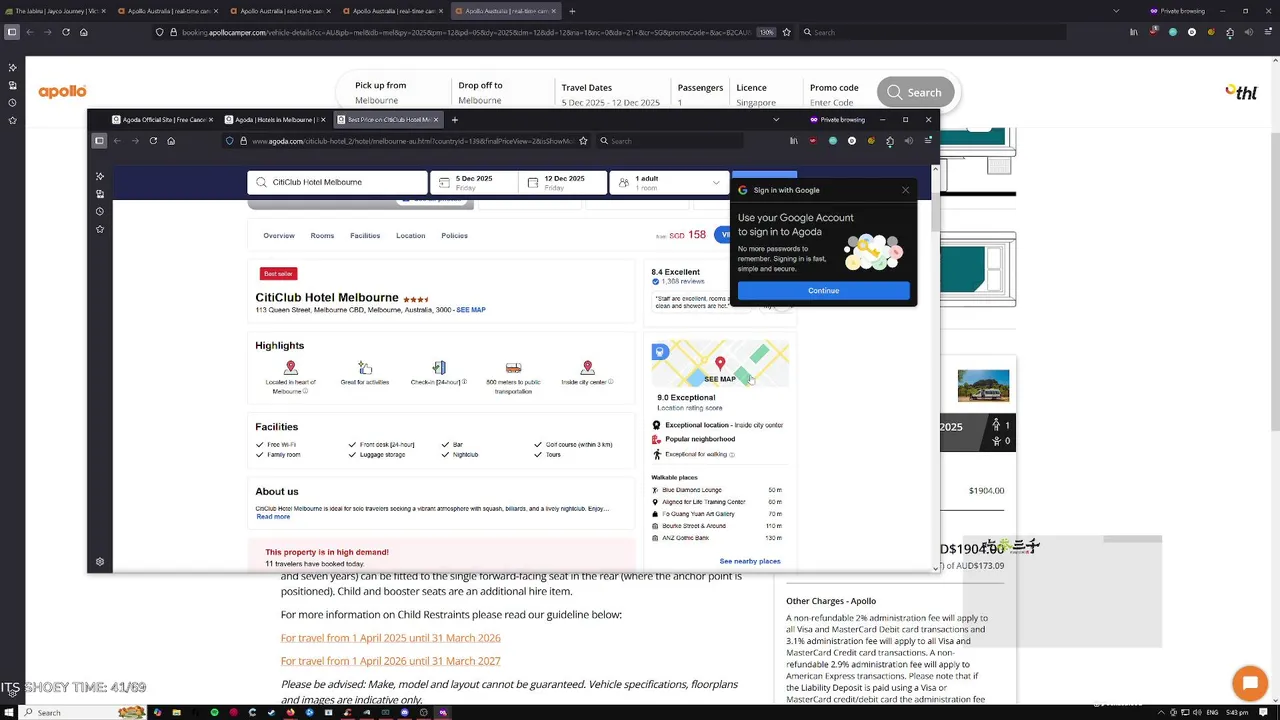1280x720 pixels.
Task: Open the campervan thumbnail image on Apollo page
Action: [983, 385]
